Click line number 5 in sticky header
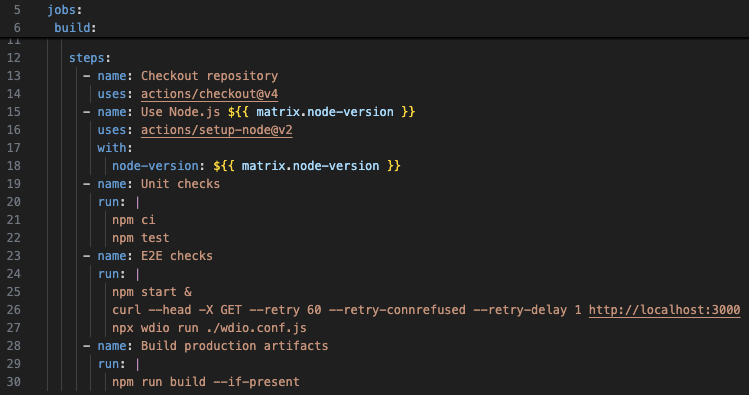Screen dimensions: 749x395 [x=17, y=10]
